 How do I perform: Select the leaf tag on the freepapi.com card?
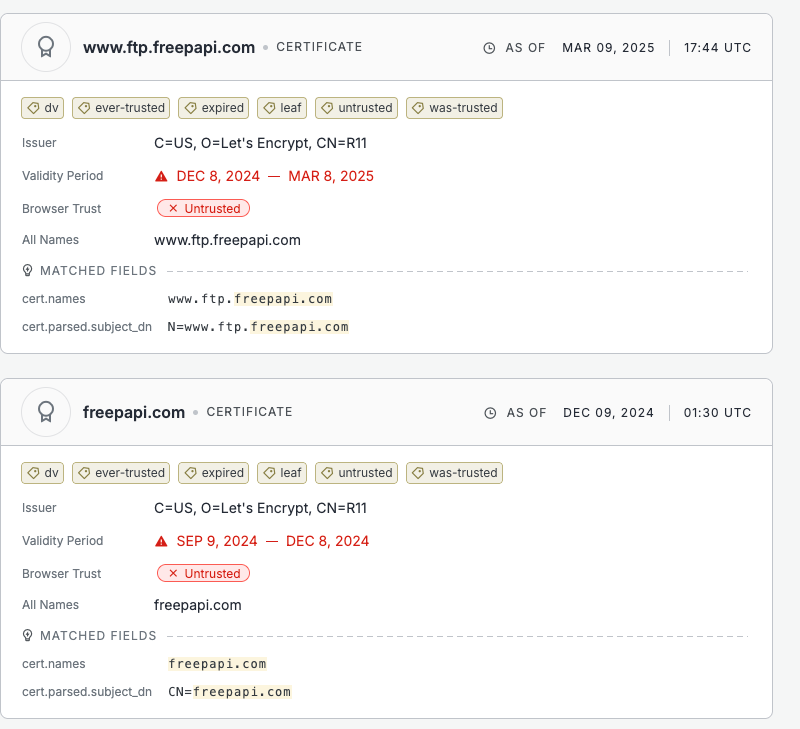pos(282,473)
